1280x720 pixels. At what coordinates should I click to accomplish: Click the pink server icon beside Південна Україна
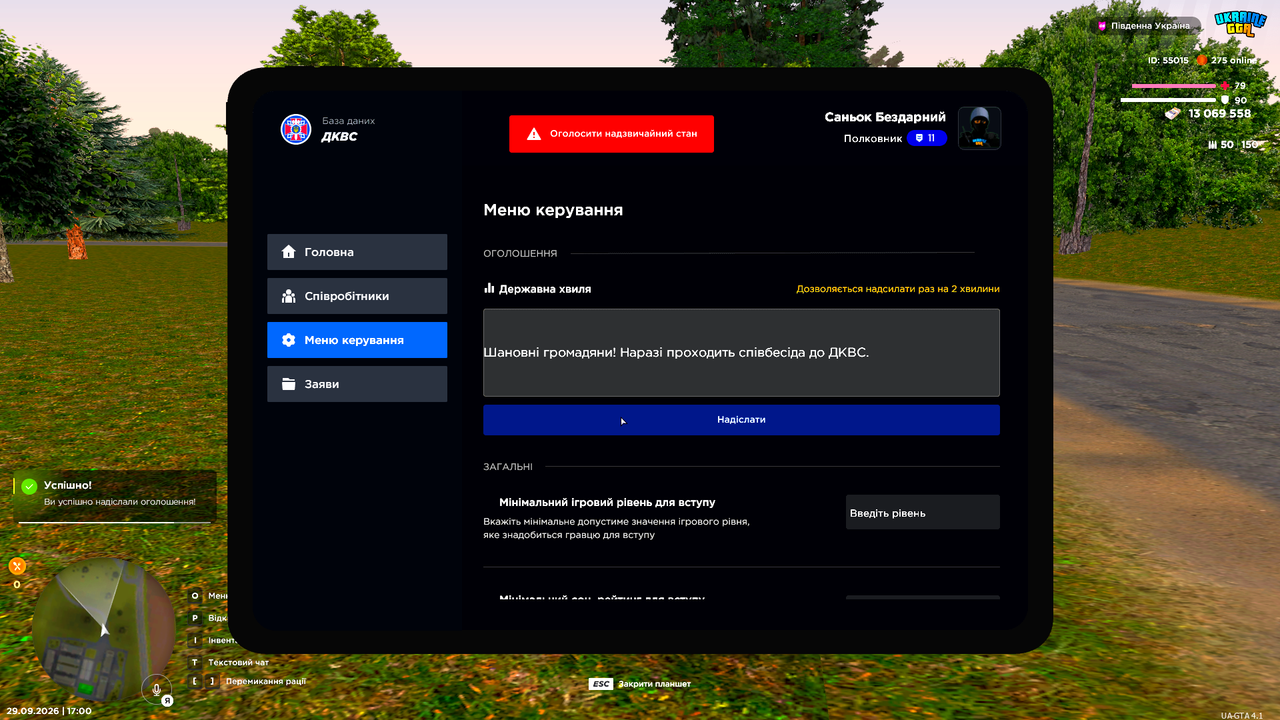point(1103,26)
